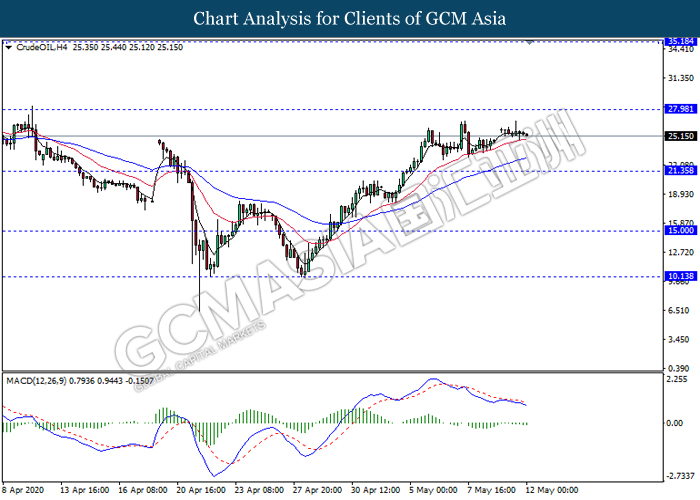The width and height of the screenshot is (700, 500).
Task: Click the CrudeOIL,H4 symbol label
Action: (42, 47)
